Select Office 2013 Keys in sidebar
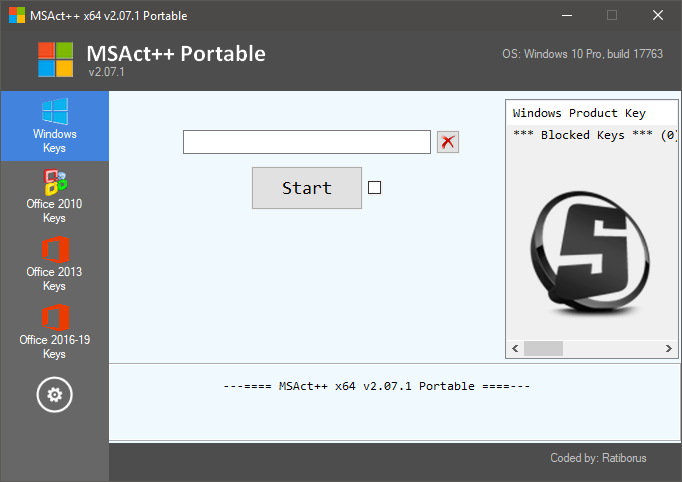Viewport: 682px width, 482px height. 54,264
